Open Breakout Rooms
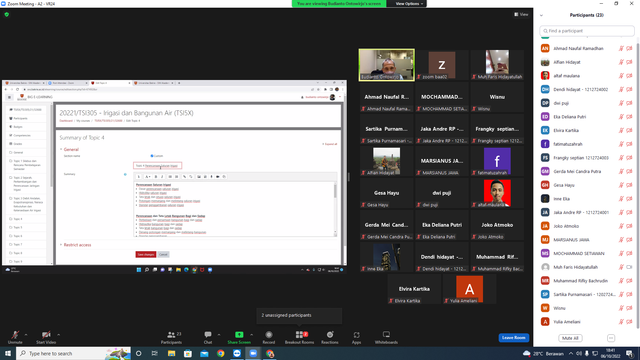The width and height of the screenshot is (640, 360). (300, 337)
